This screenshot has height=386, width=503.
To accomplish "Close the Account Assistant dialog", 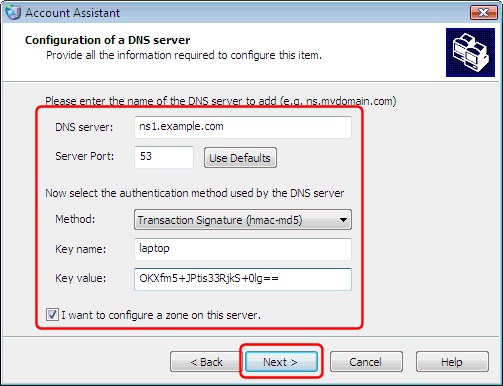I will tap(483, 13).
